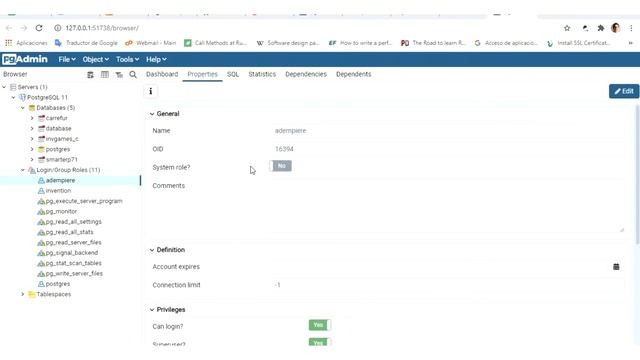This screenshot has width=640, height=360.
Task: Click the browser forward arrow
Action: (x=24, y=28)
